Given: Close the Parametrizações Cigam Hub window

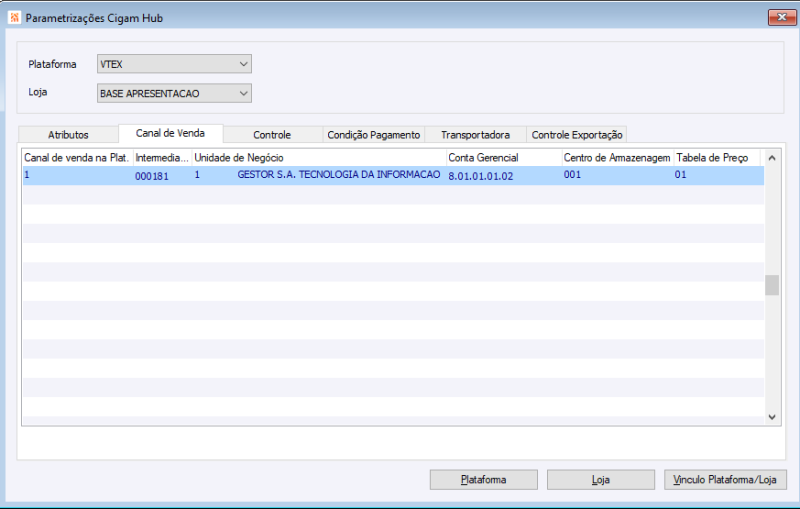Looking at the screenshot, I should coord(782,17).
